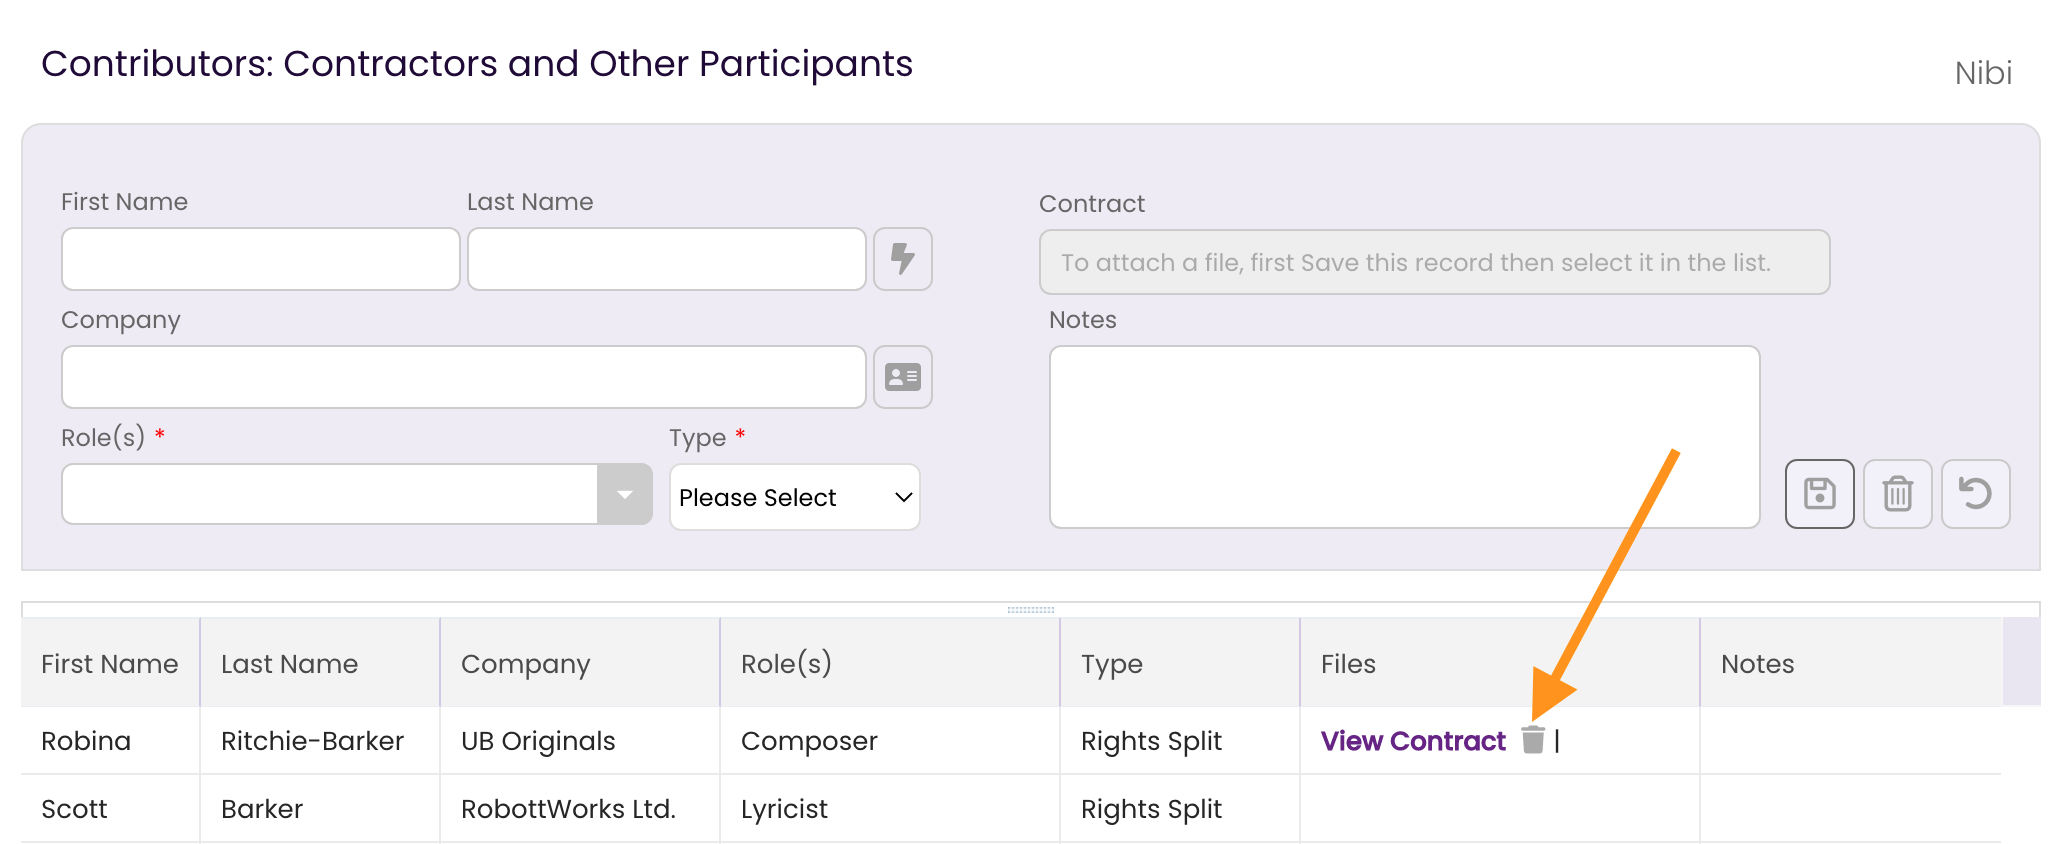
Task: Sort by Last Name column header
Action: pyautogui.click(x=320, y=664)
